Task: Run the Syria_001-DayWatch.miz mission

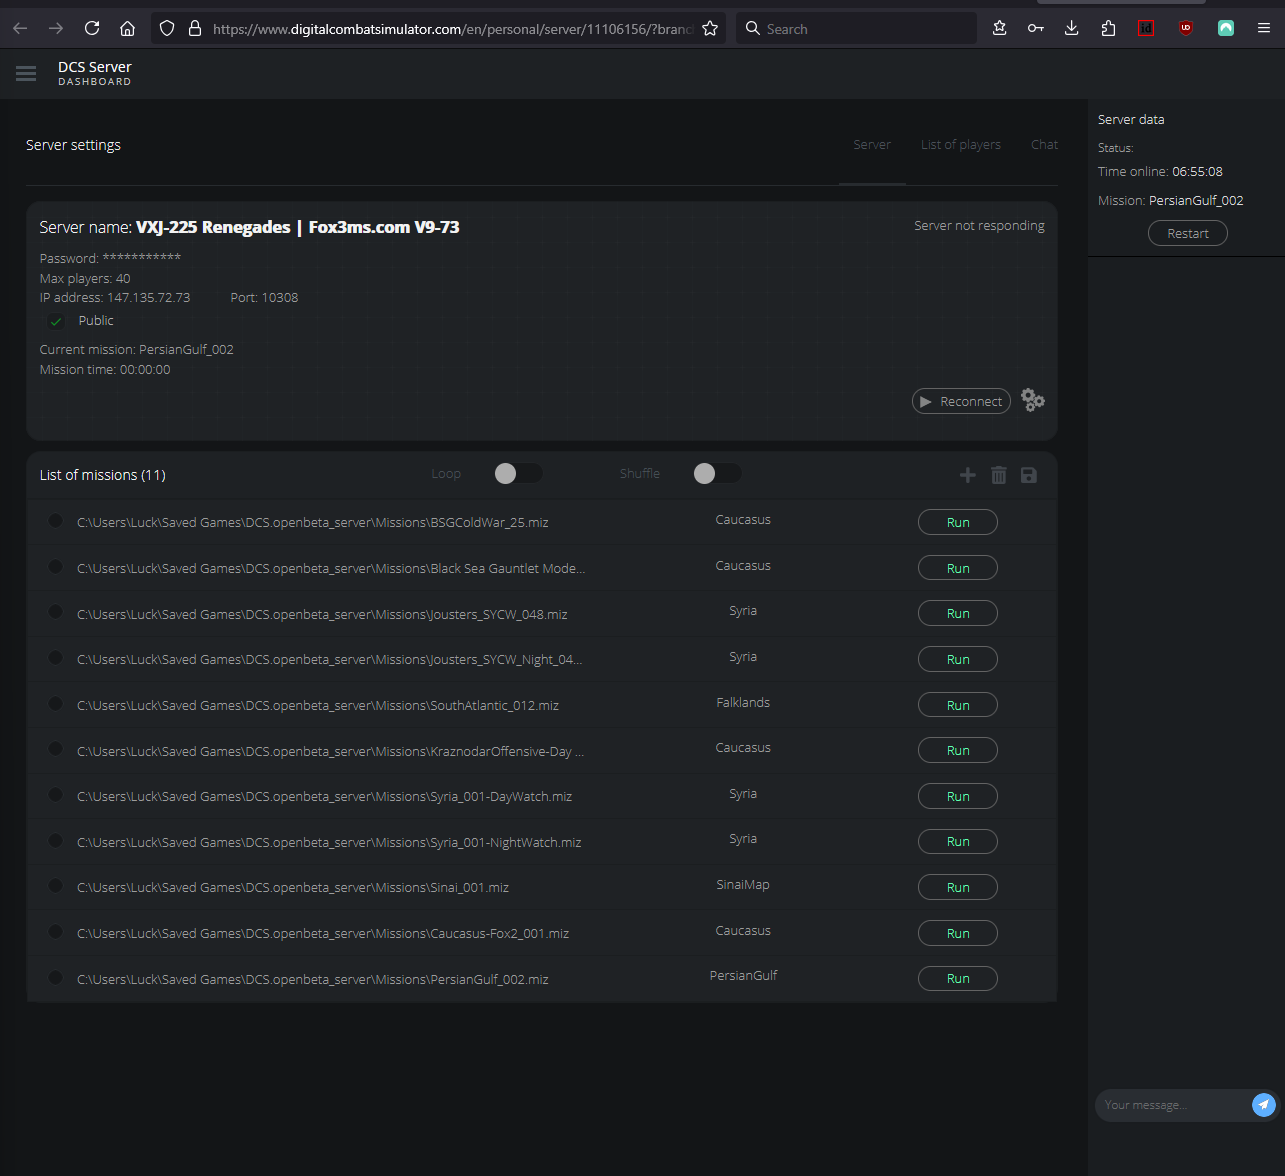Action: pos(958,796)
